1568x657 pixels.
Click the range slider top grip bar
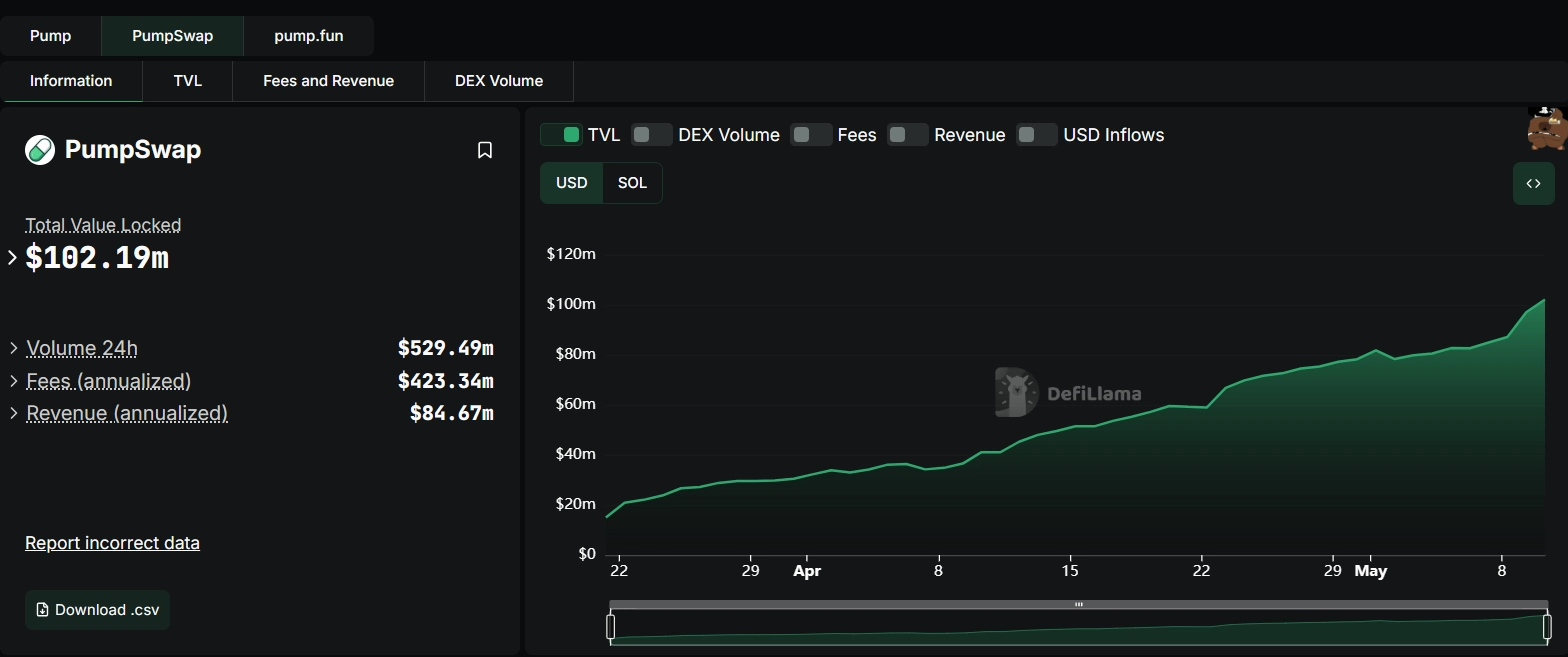(1078, 605)
